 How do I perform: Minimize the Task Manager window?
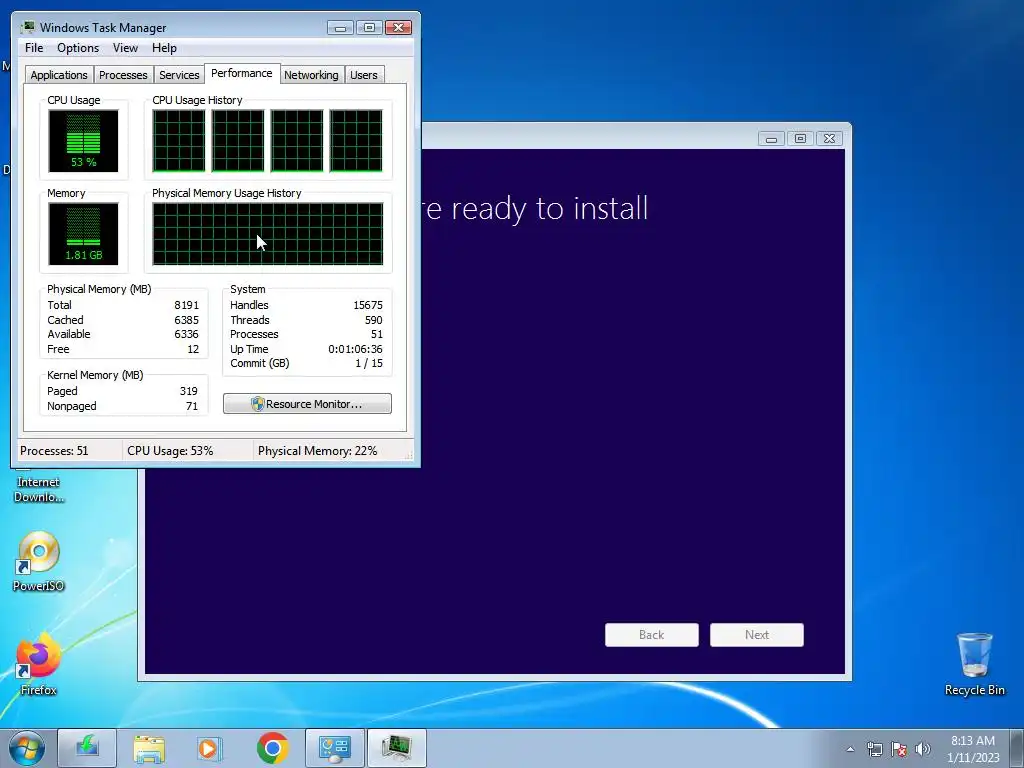(340, 27)
